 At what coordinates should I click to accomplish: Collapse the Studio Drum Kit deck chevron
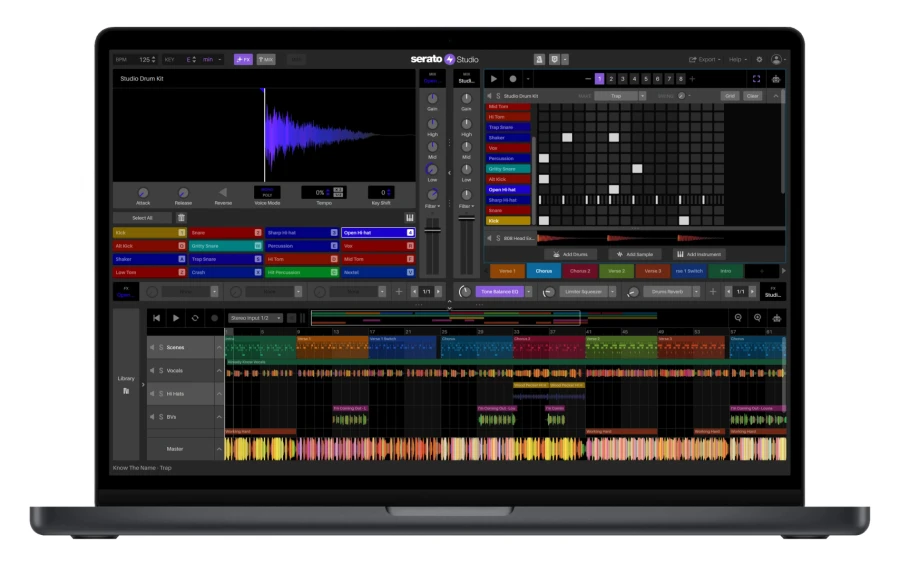(x=776, y=96)
